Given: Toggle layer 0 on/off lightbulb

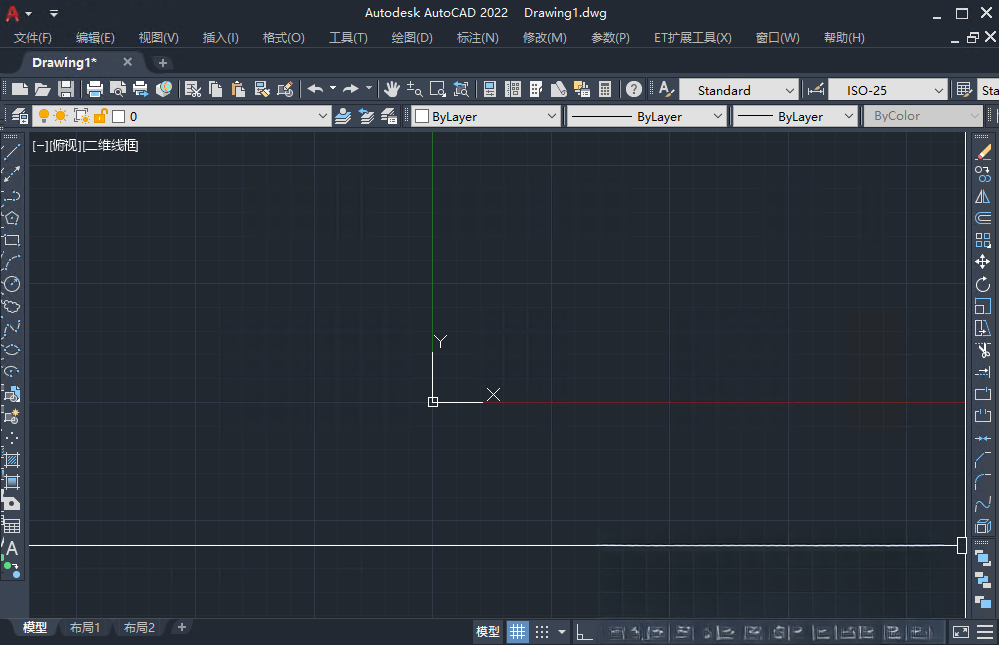Looking at the screenshot, I should 43,116.
